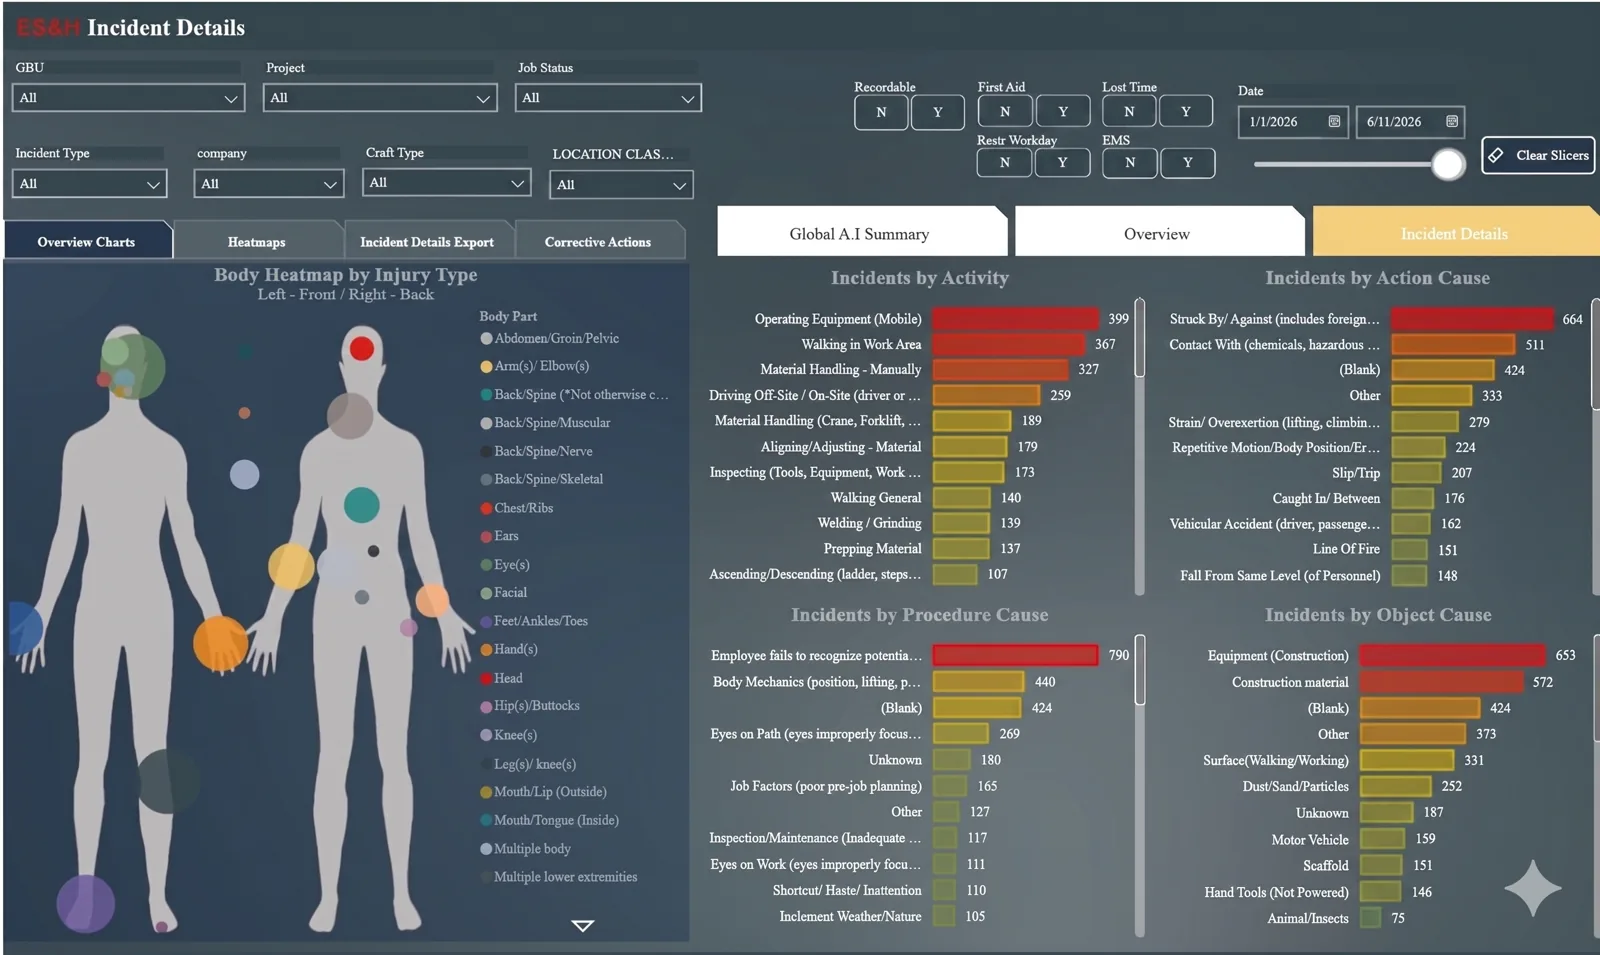The height and width of the screenshot is (955, 1600).
Task: Click the Chest/Ribs legend marker
Action: (x=486, y=508)
